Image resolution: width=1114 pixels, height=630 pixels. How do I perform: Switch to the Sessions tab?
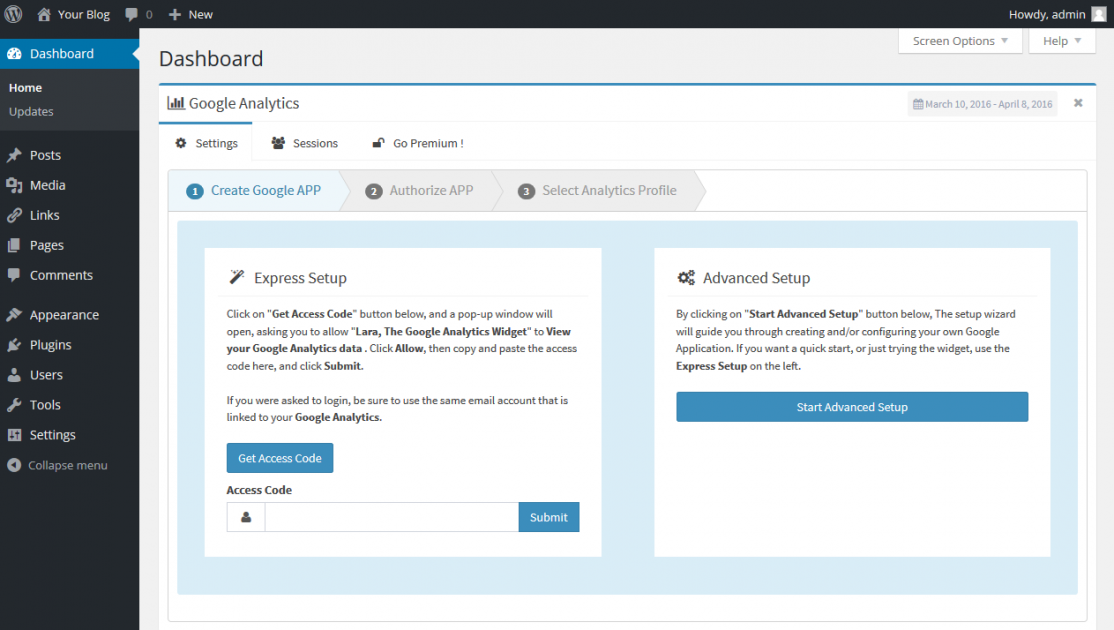[x=305, y=143]
